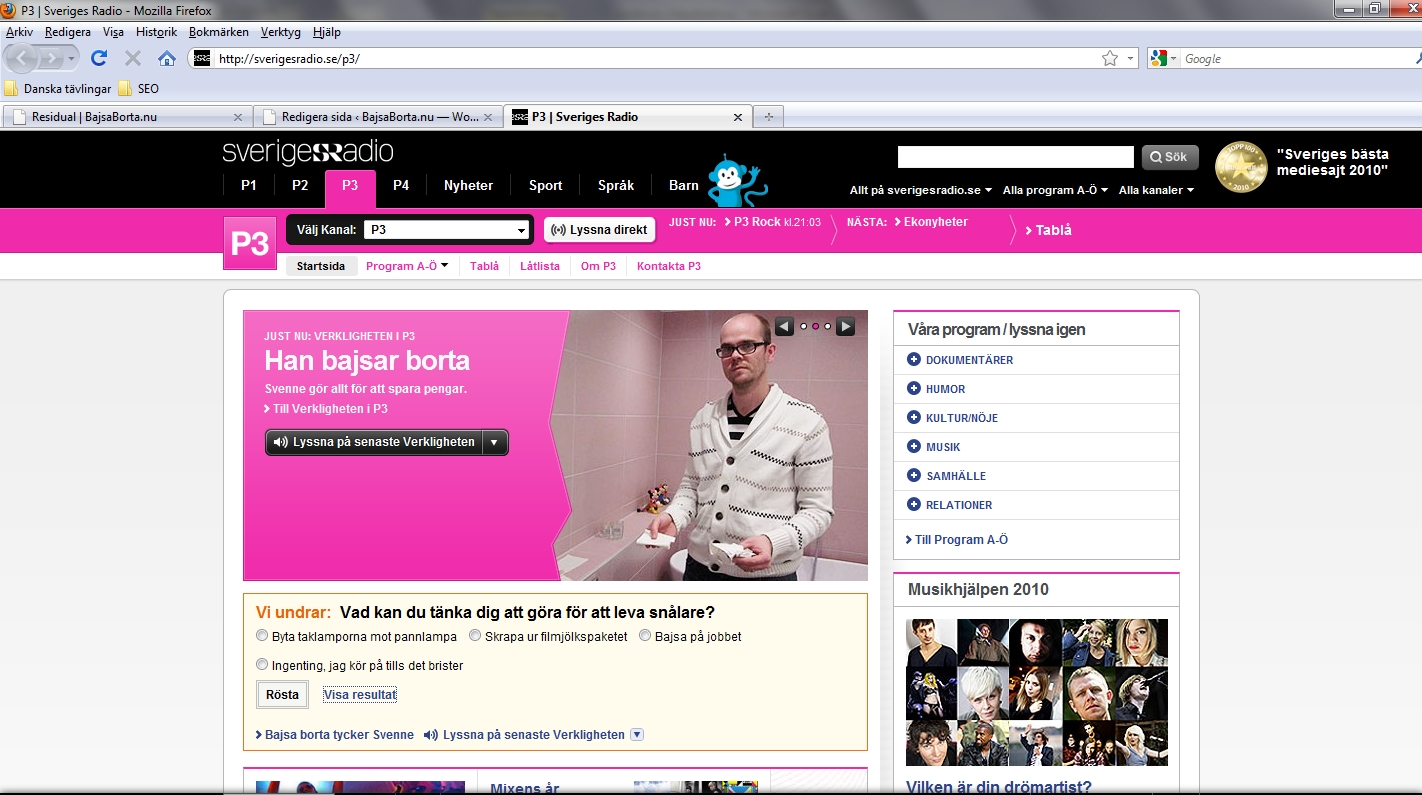Switch to the P1 channel tab
1422x795 pixels.
click(249, 185)
